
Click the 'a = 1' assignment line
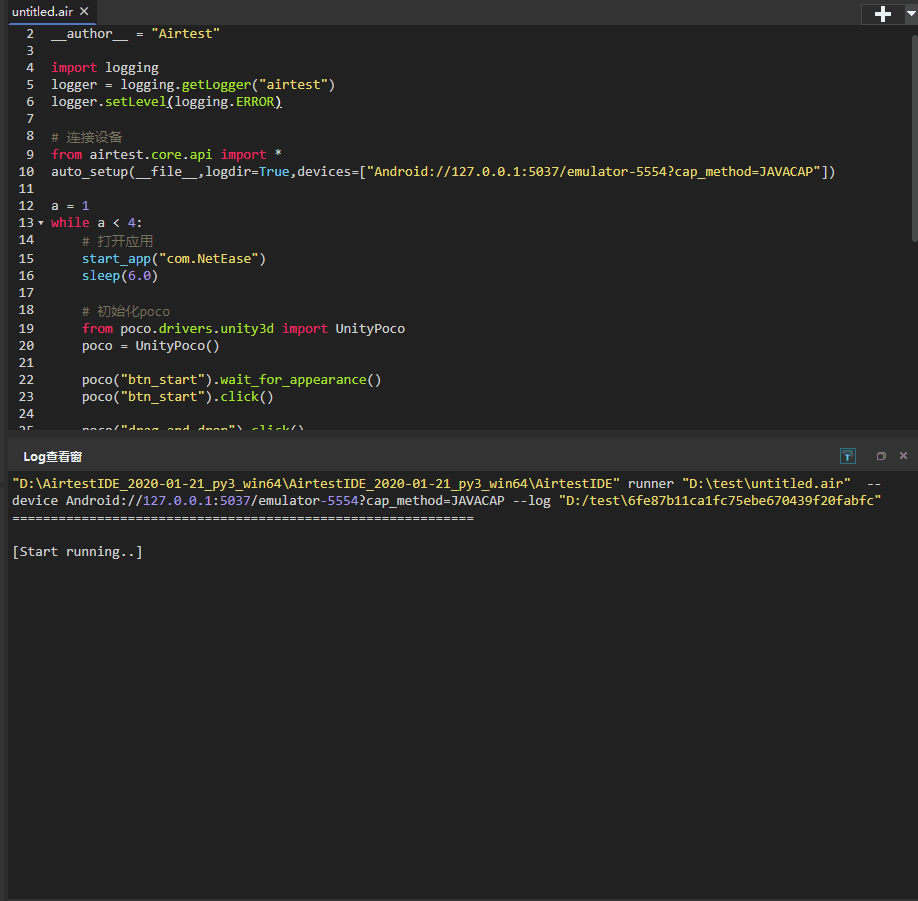(70, 206)
